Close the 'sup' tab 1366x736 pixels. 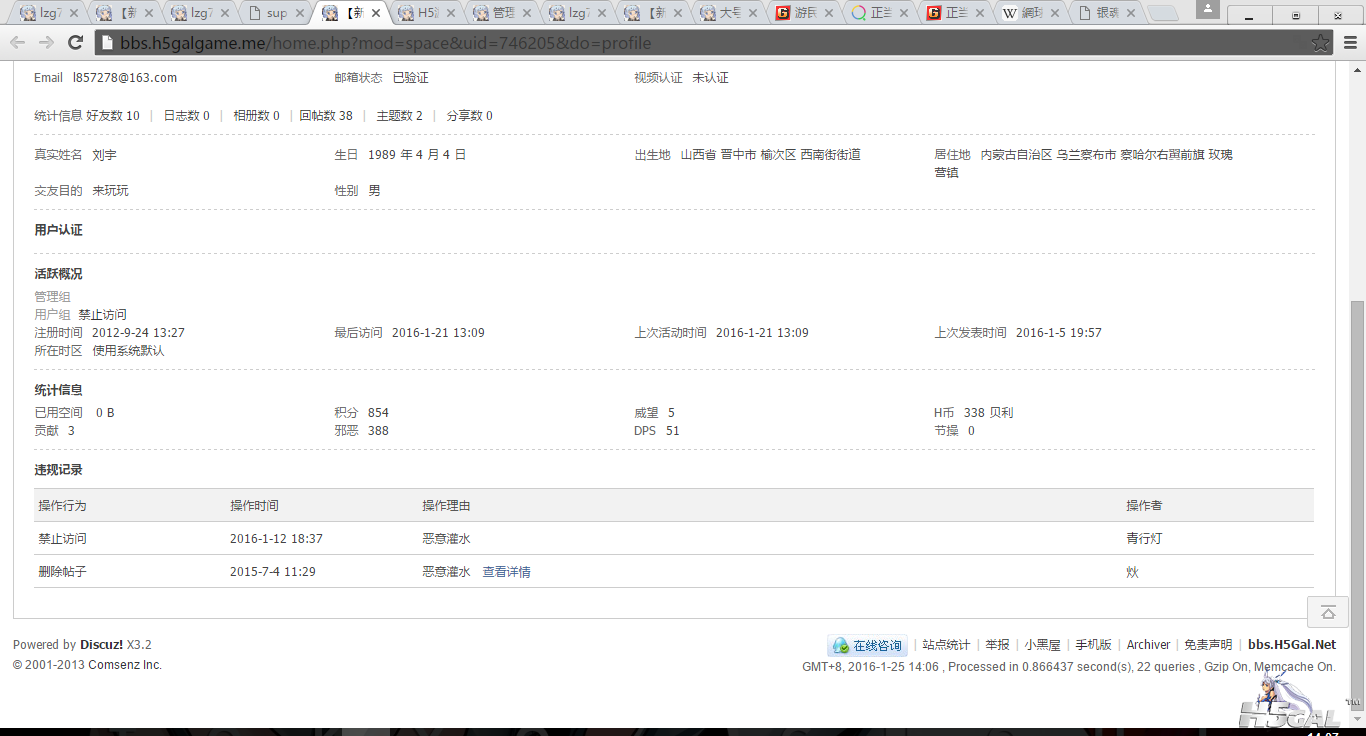pyautogui.click(x=300, y=13)
